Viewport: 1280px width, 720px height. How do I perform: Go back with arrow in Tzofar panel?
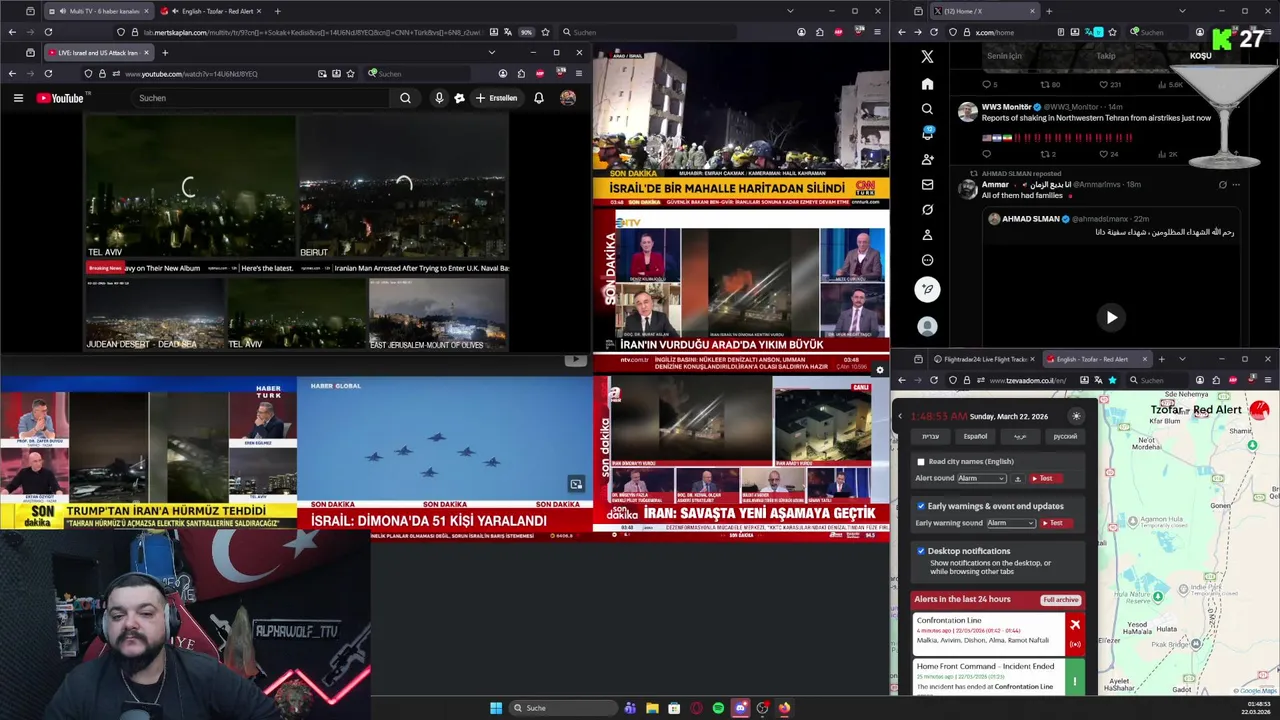point(900,416)
